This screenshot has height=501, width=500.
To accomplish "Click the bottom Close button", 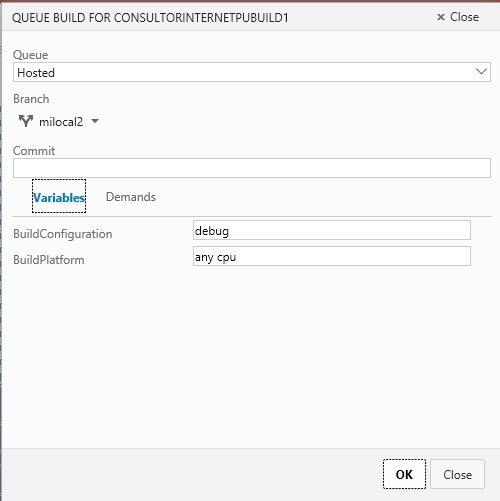I will [x=457, y=474].
